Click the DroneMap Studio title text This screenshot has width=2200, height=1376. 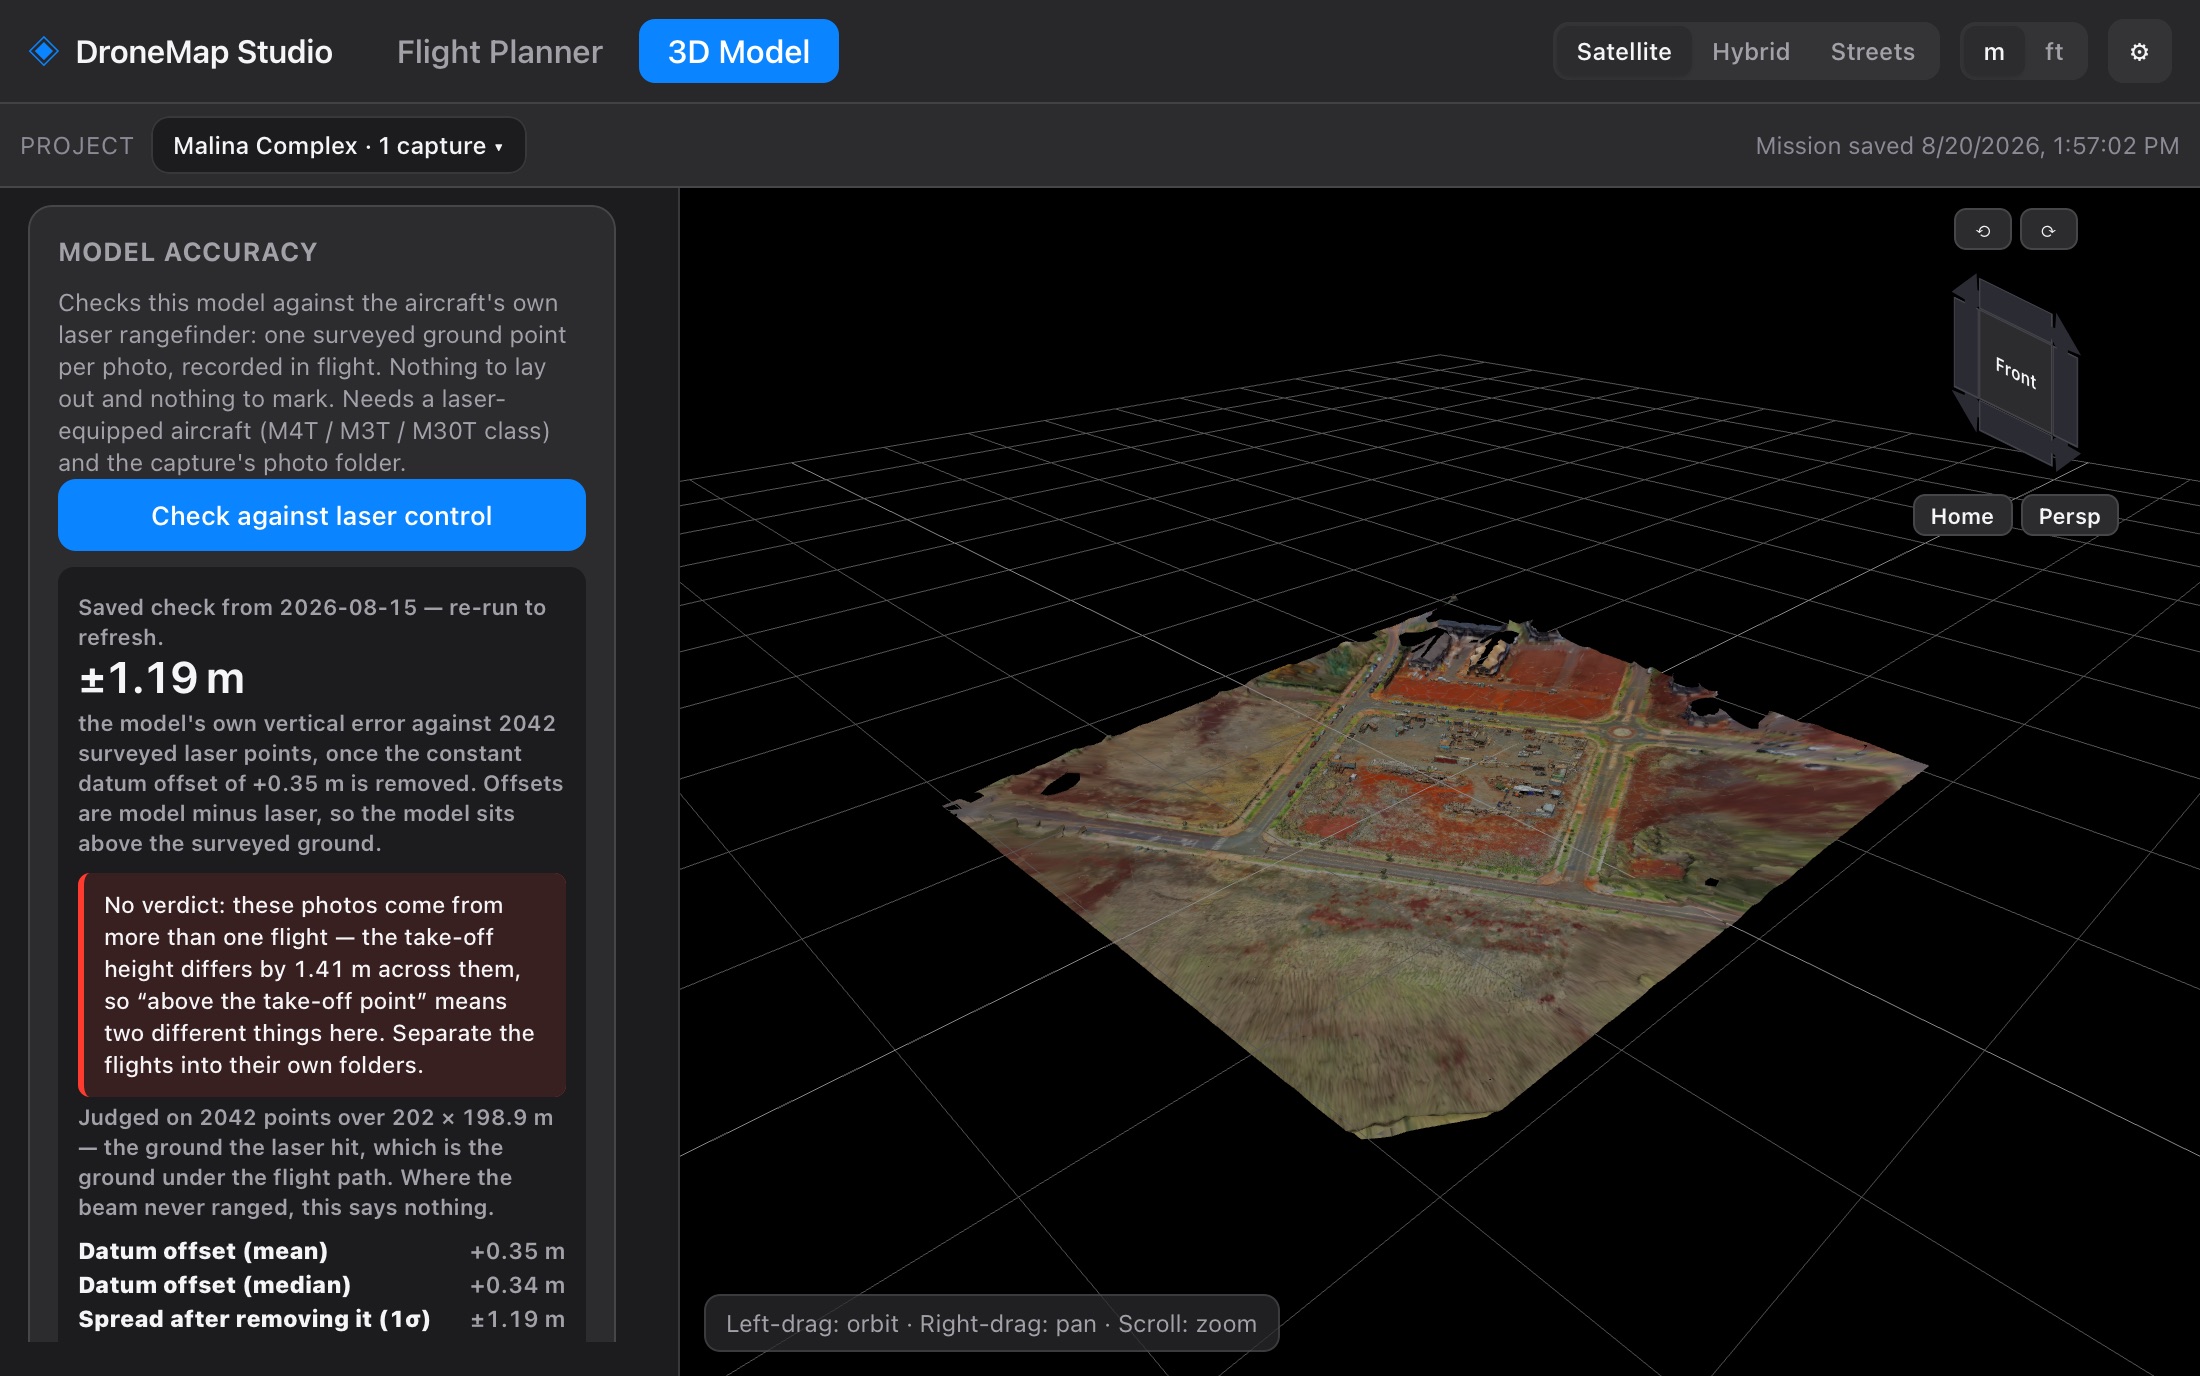(204, 52)
